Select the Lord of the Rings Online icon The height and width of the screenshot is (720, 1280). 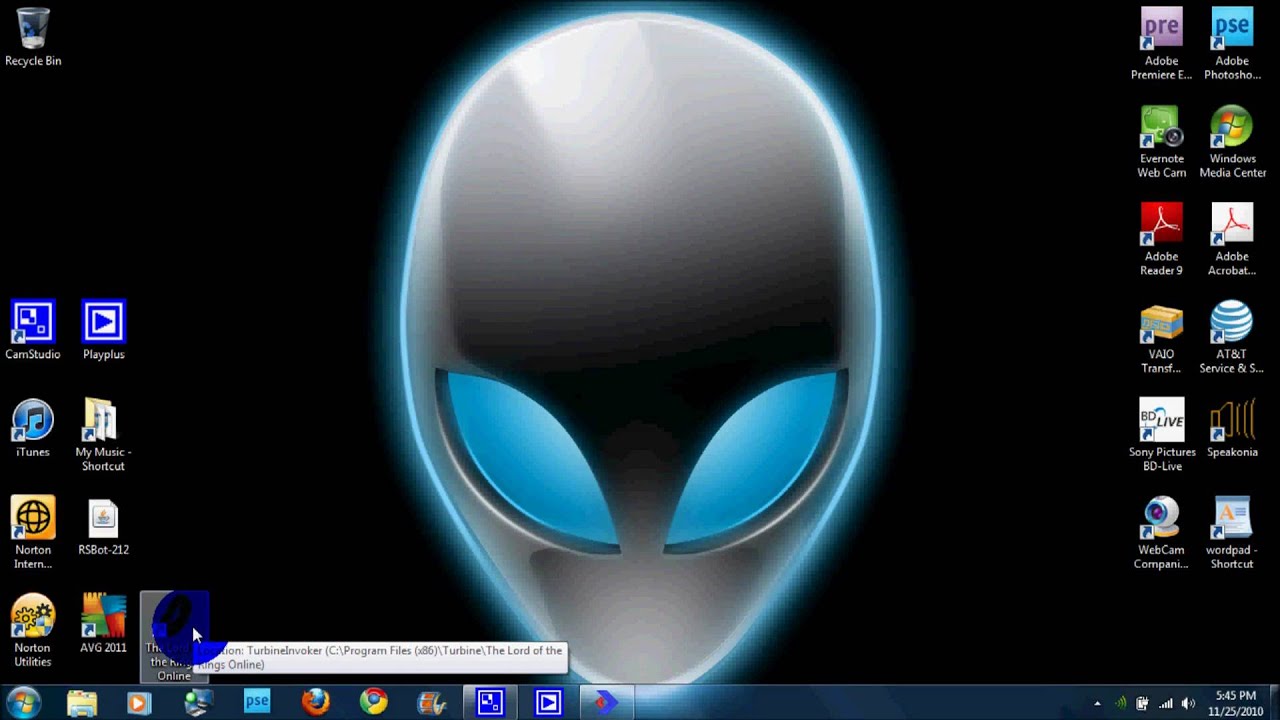coord(174,637)
